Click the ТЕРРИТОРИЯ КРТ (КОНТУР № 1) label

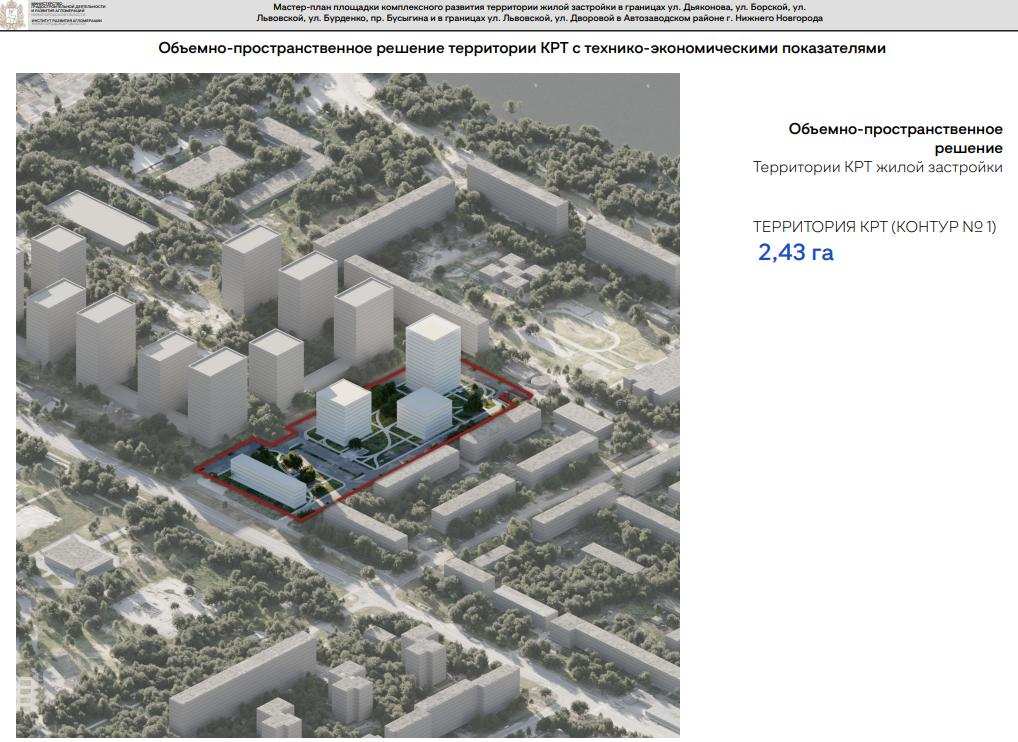point(874,227)
